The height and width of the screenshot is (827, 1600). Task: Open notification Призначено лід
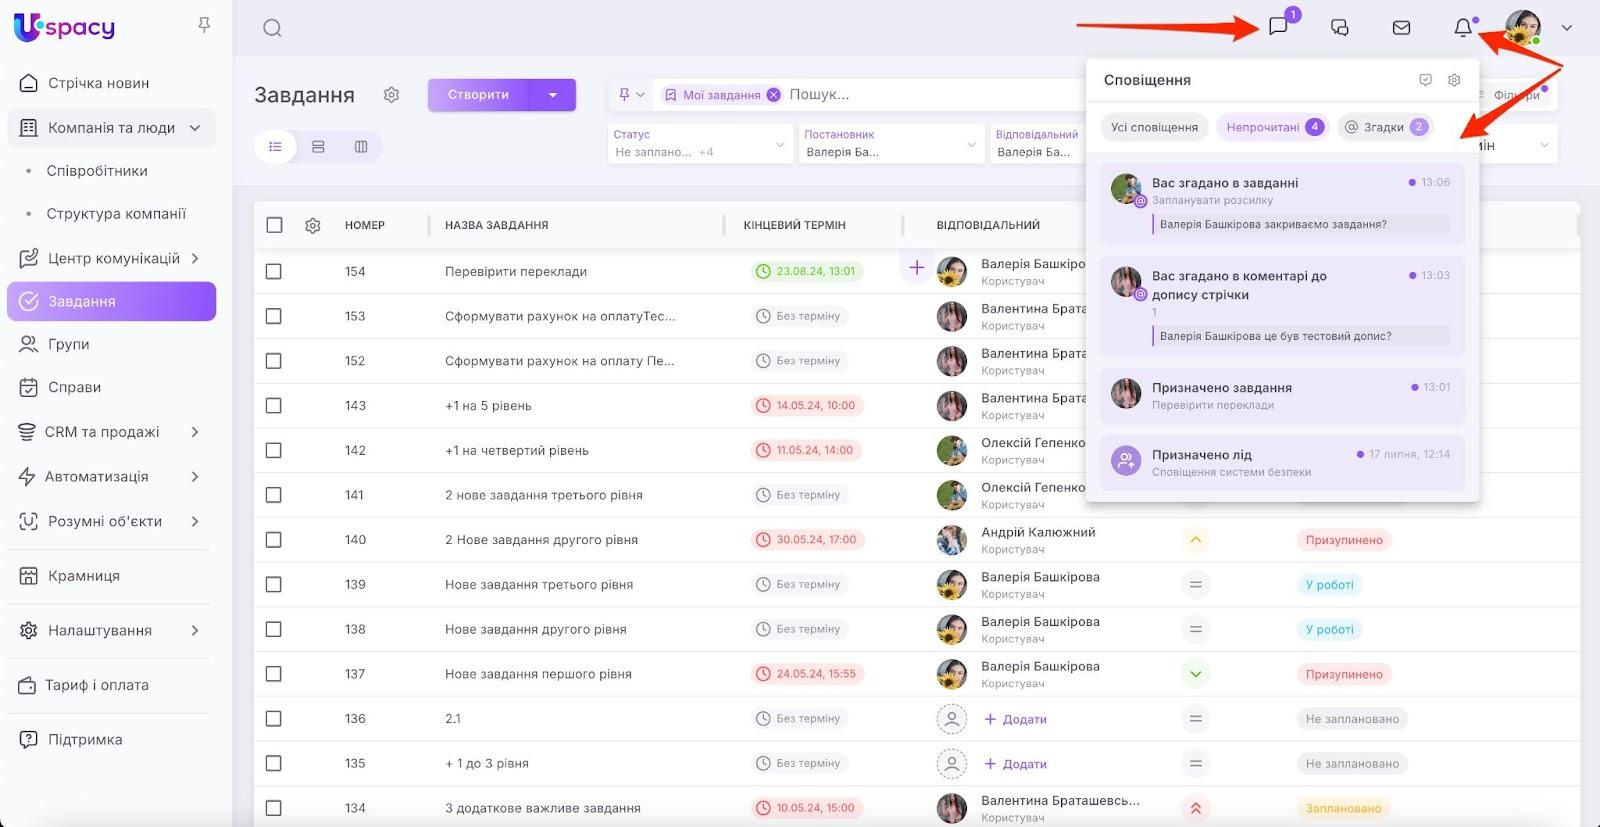[x=1282, y=462]
